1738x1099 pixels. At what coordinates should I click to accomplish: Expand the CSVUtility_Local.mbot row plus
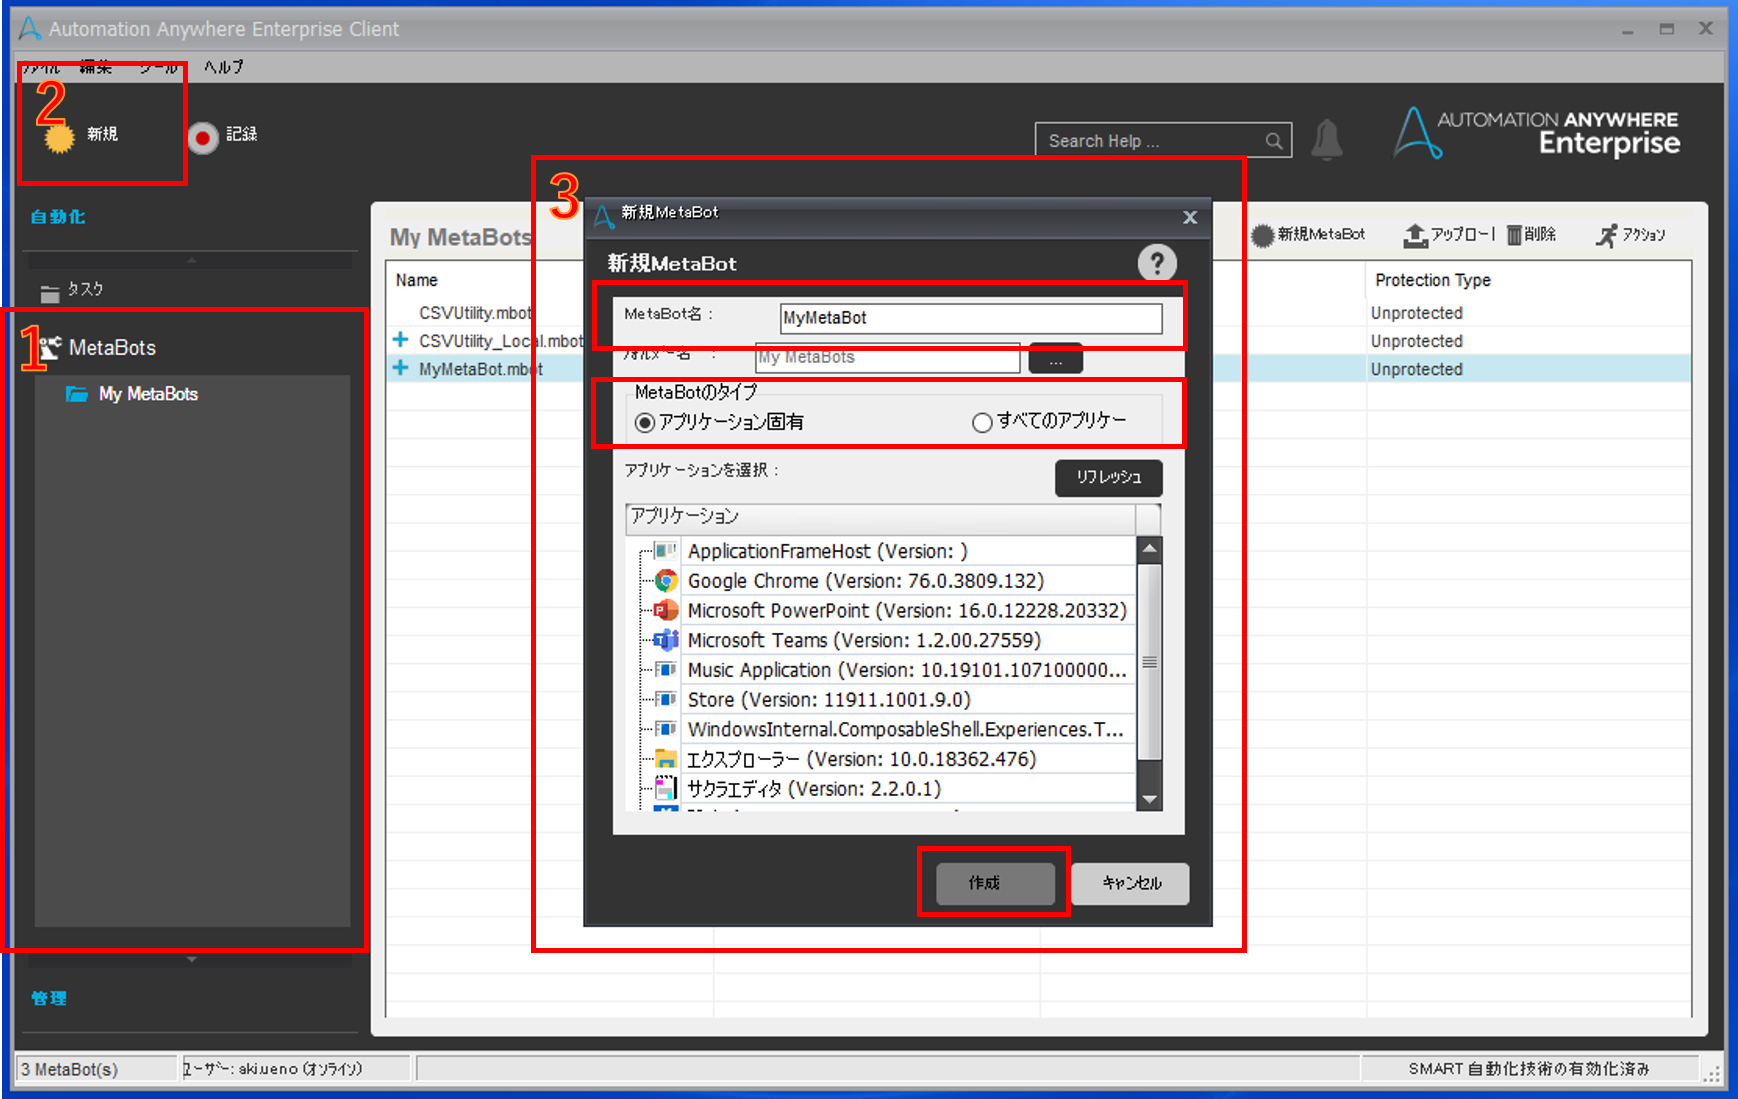pos(400,340)
